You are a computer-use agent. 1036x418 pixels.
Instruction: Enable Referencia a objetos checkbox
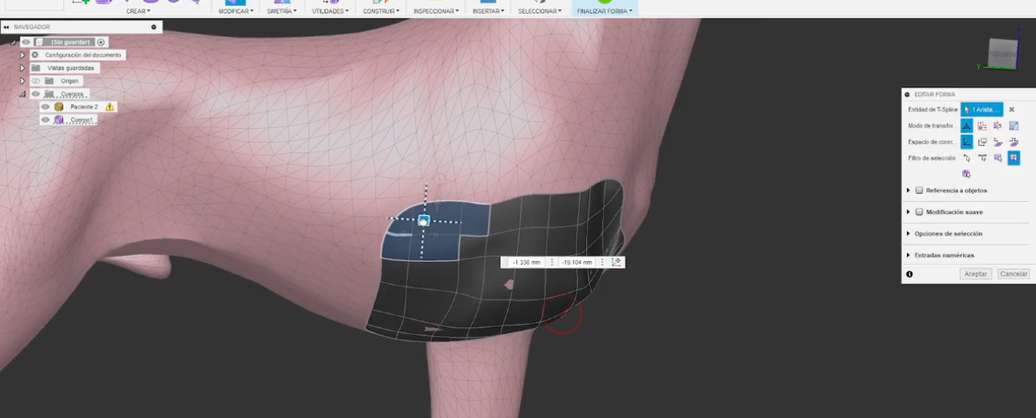[919, 190]
